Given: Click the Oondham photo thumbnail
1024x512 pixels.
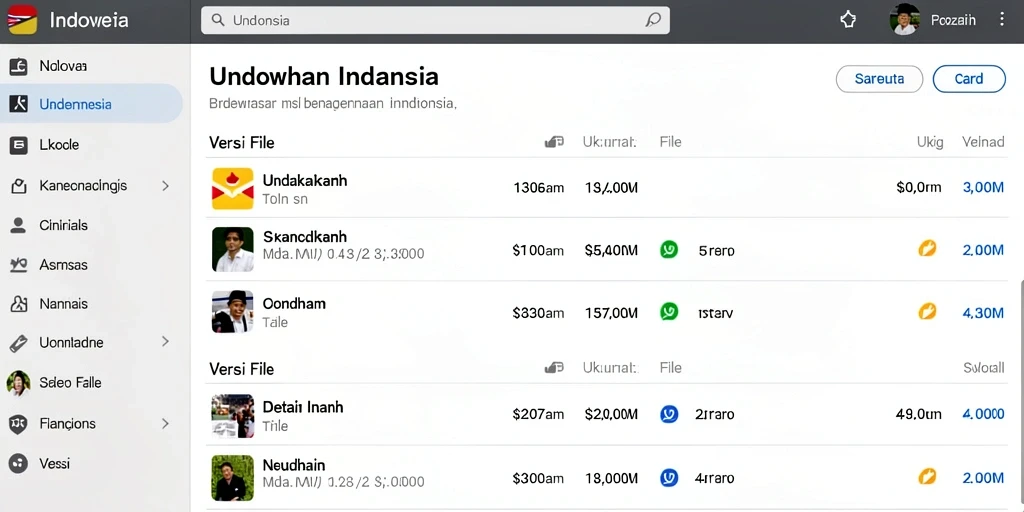Looking at the screenshot, I should [232, 312].
